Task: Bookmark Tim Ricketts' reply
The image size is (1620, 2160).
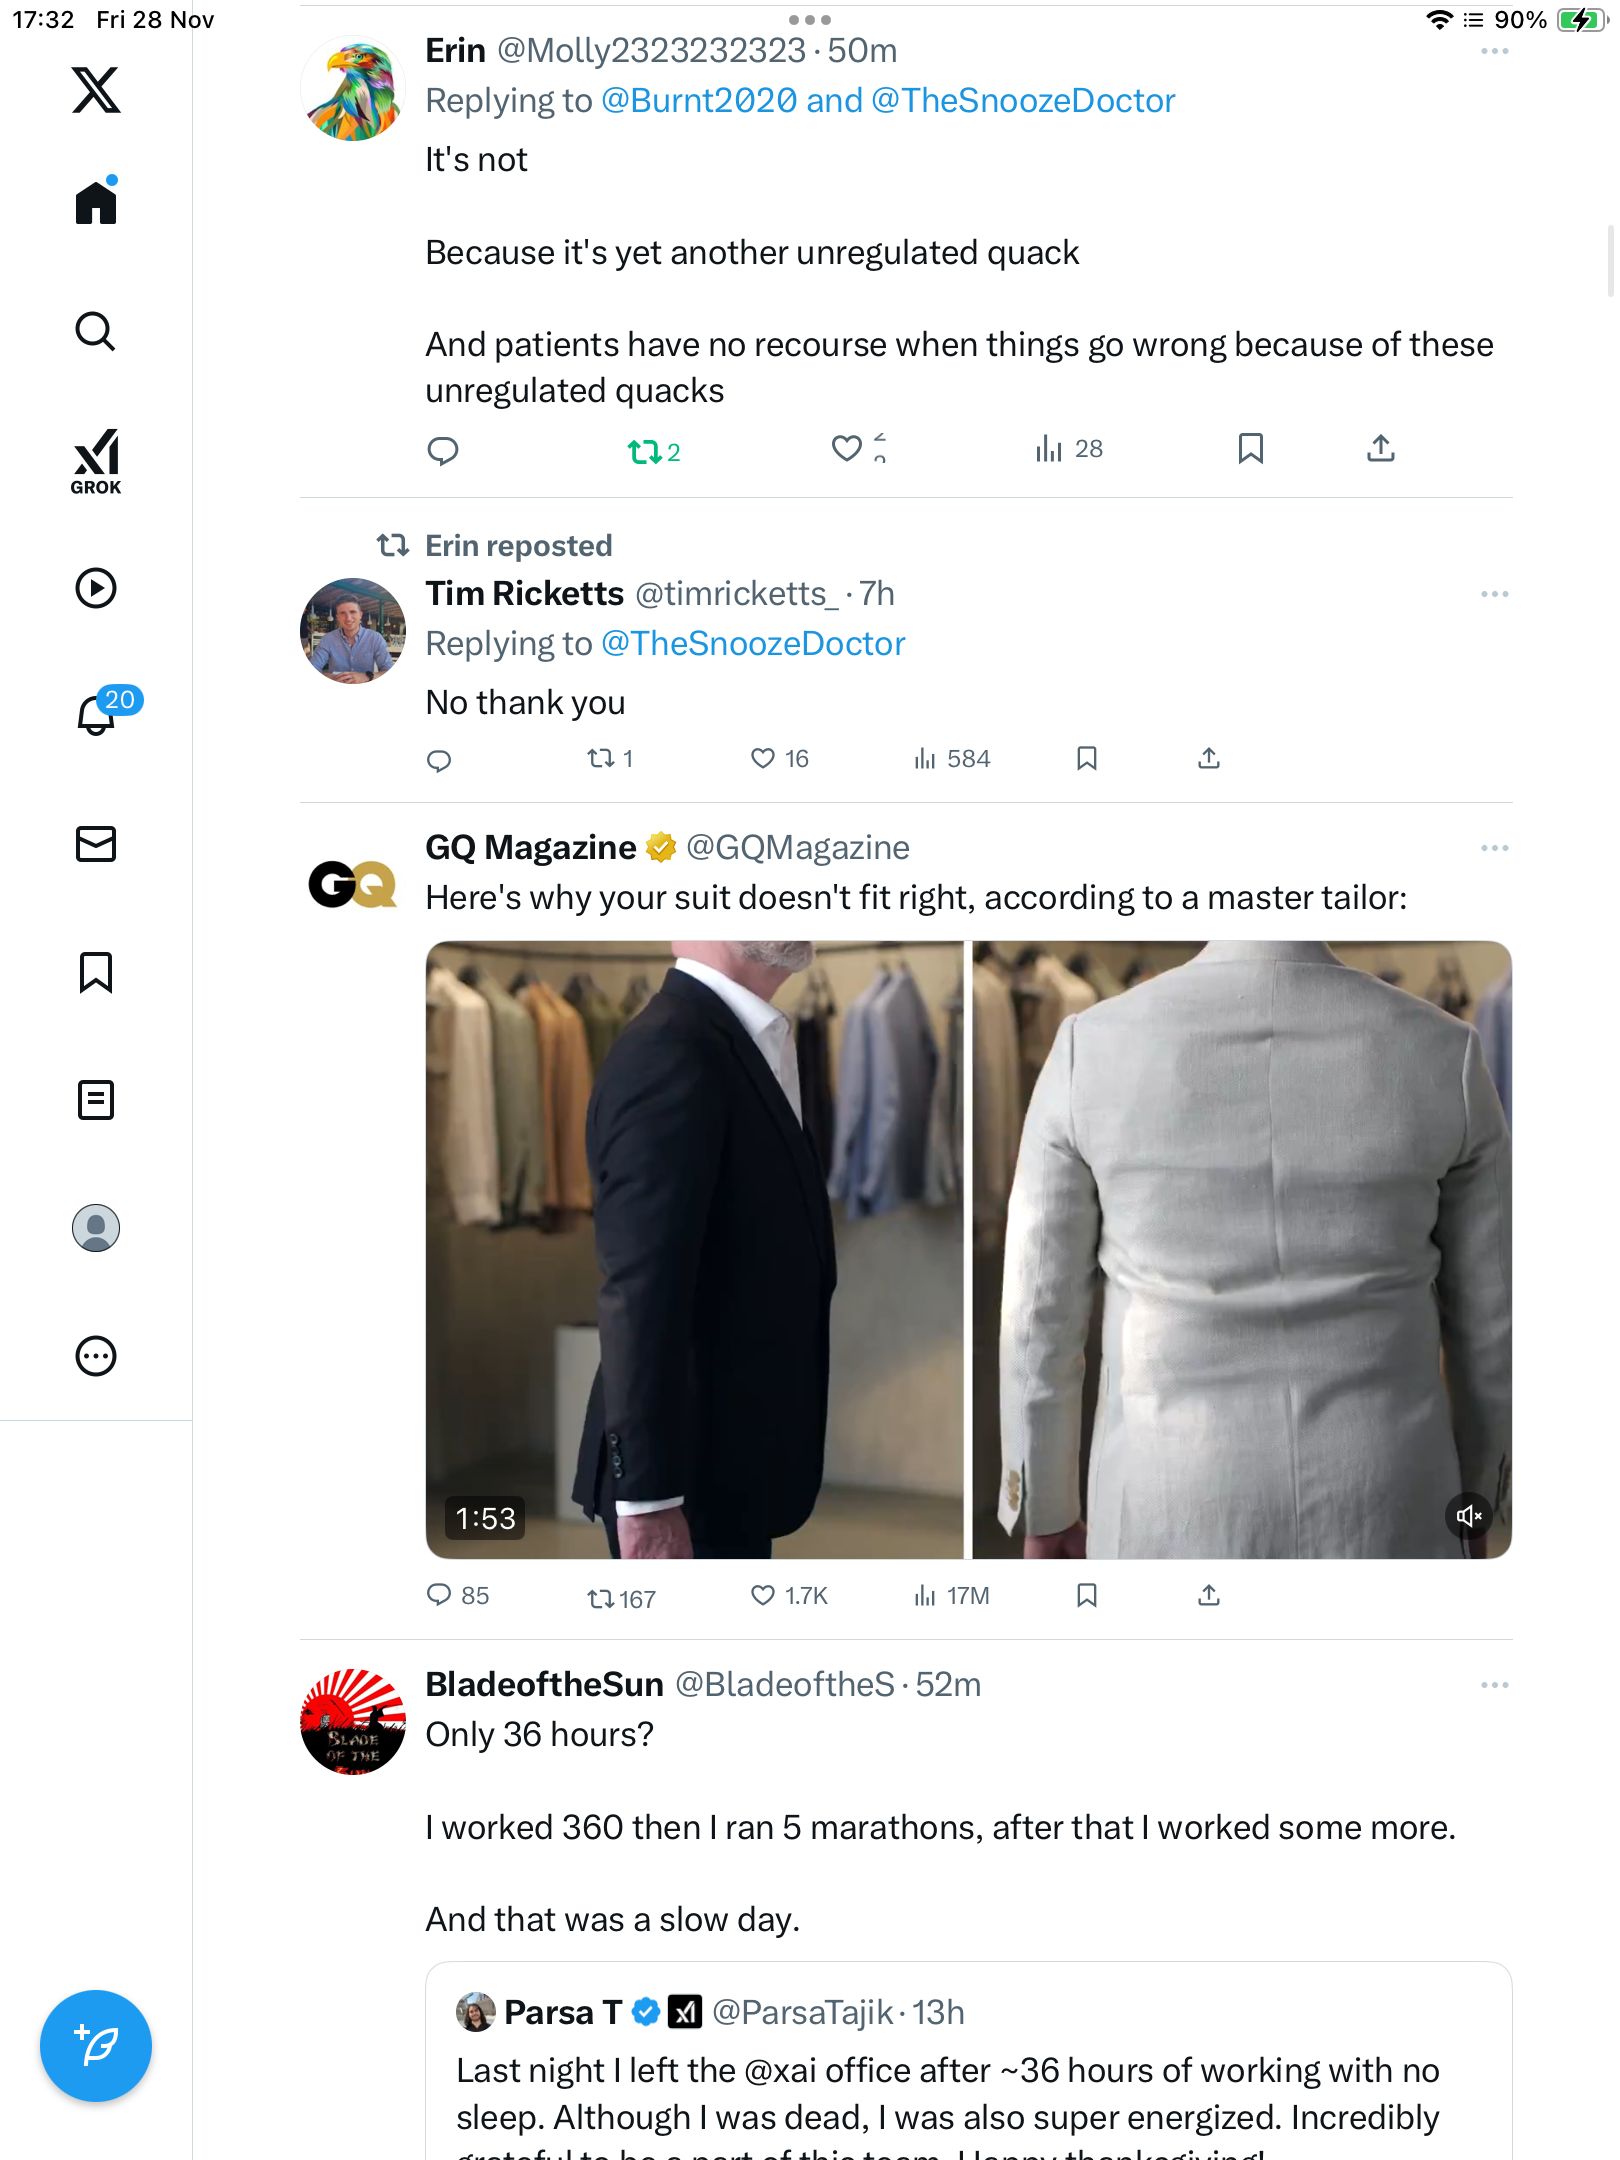Action: 1087,759
